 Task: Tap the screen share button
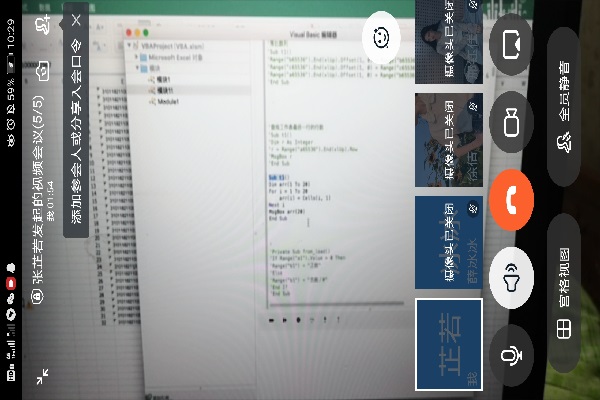pyautogui.click(x=512, y=44)
